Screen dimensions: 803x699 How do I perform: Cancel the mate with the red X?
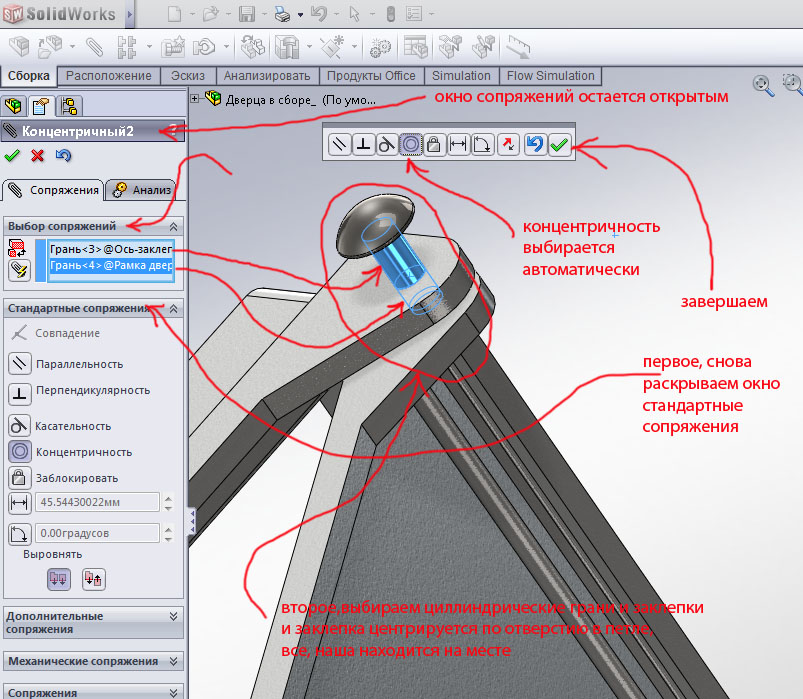[x=38, y=155]
